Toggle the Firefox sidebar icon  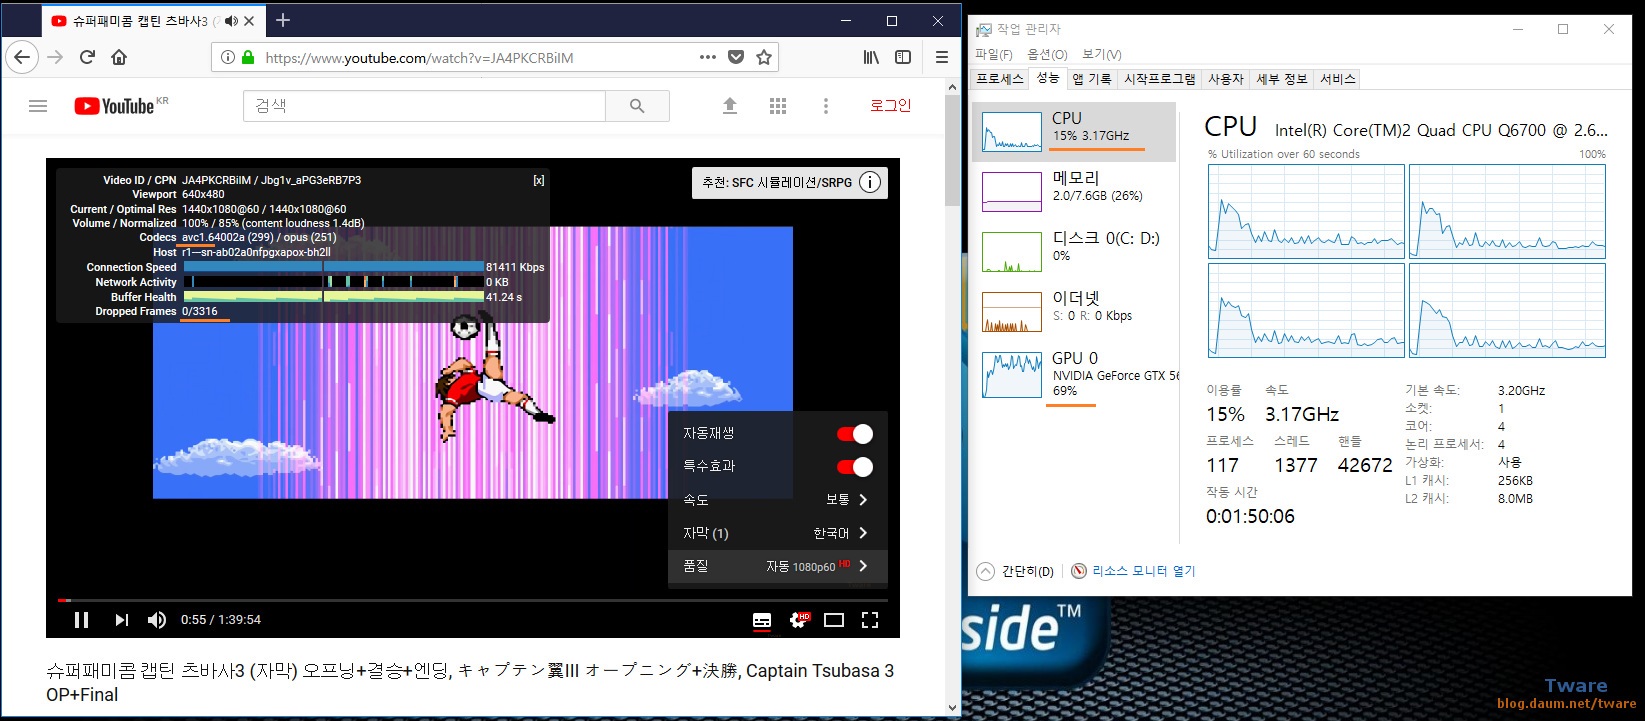pos(903,57)
